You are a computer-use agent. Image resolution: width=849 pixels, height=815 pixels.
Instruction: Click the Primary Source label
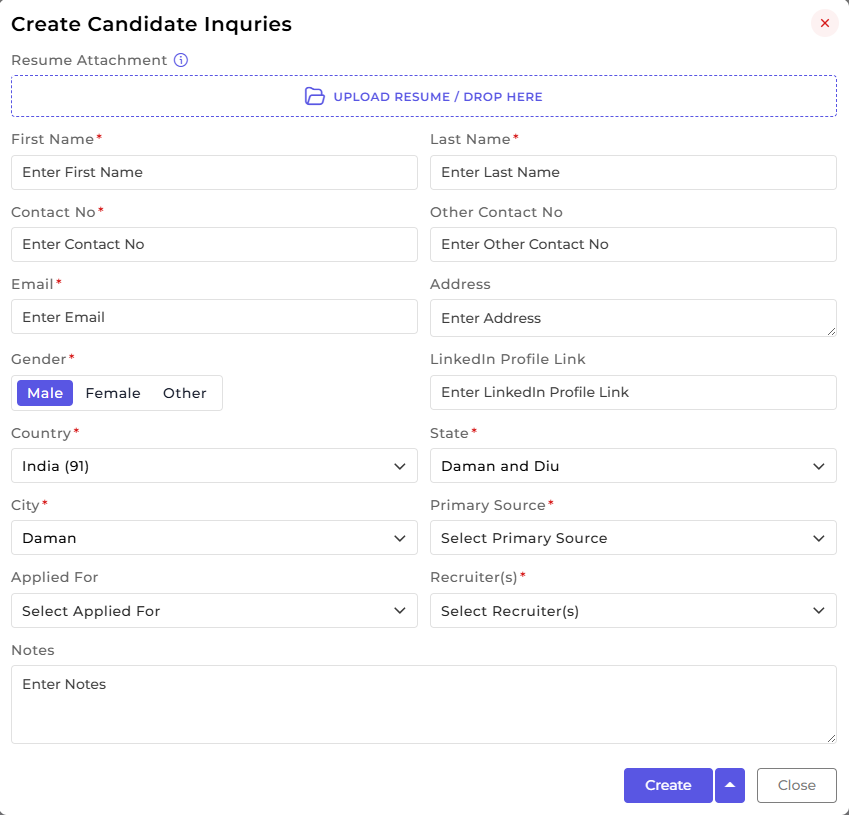click(488, 505)
